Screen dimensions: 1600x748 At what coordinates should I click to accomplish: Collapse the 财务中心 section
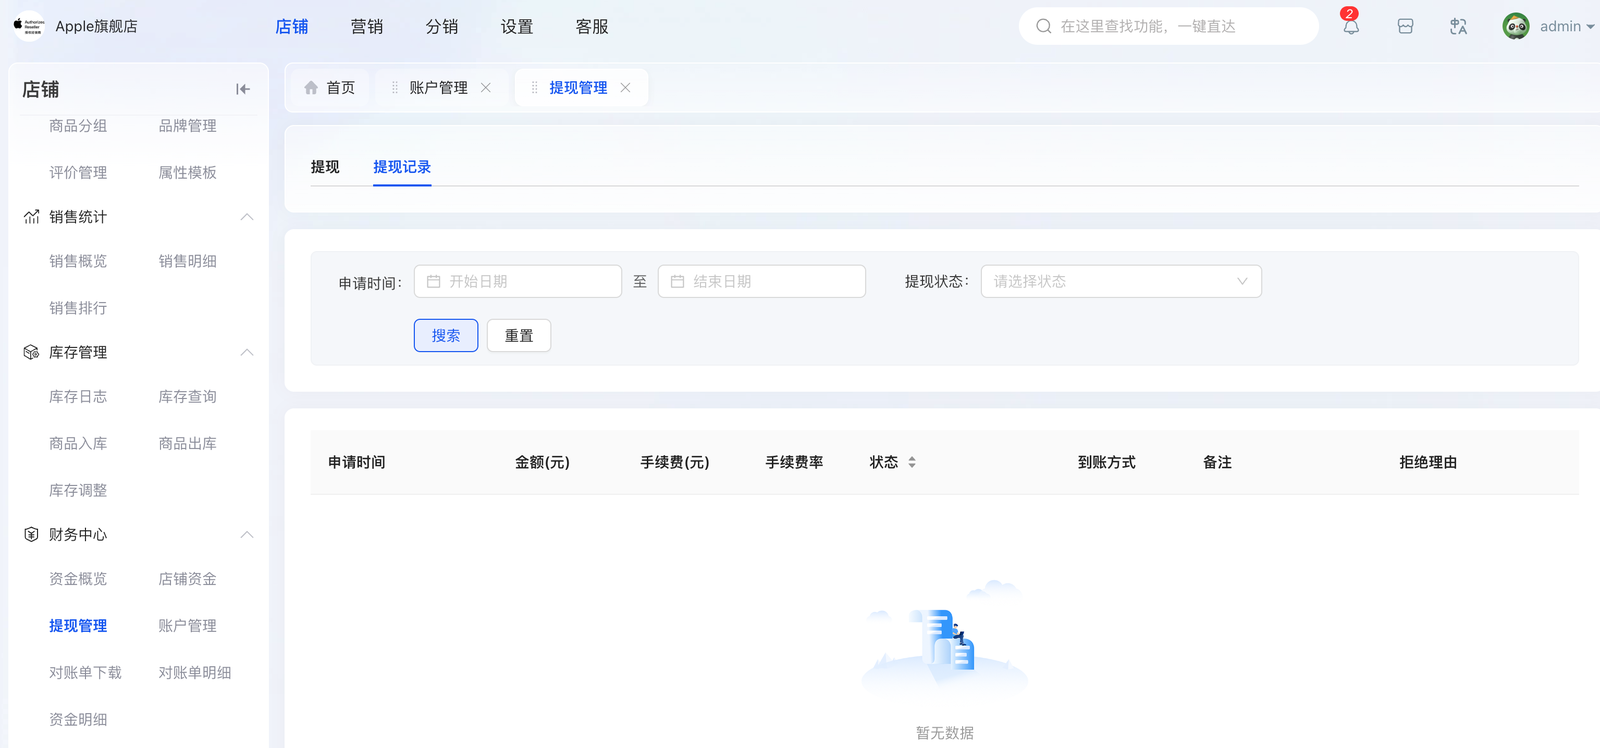(x=247, y=535)
